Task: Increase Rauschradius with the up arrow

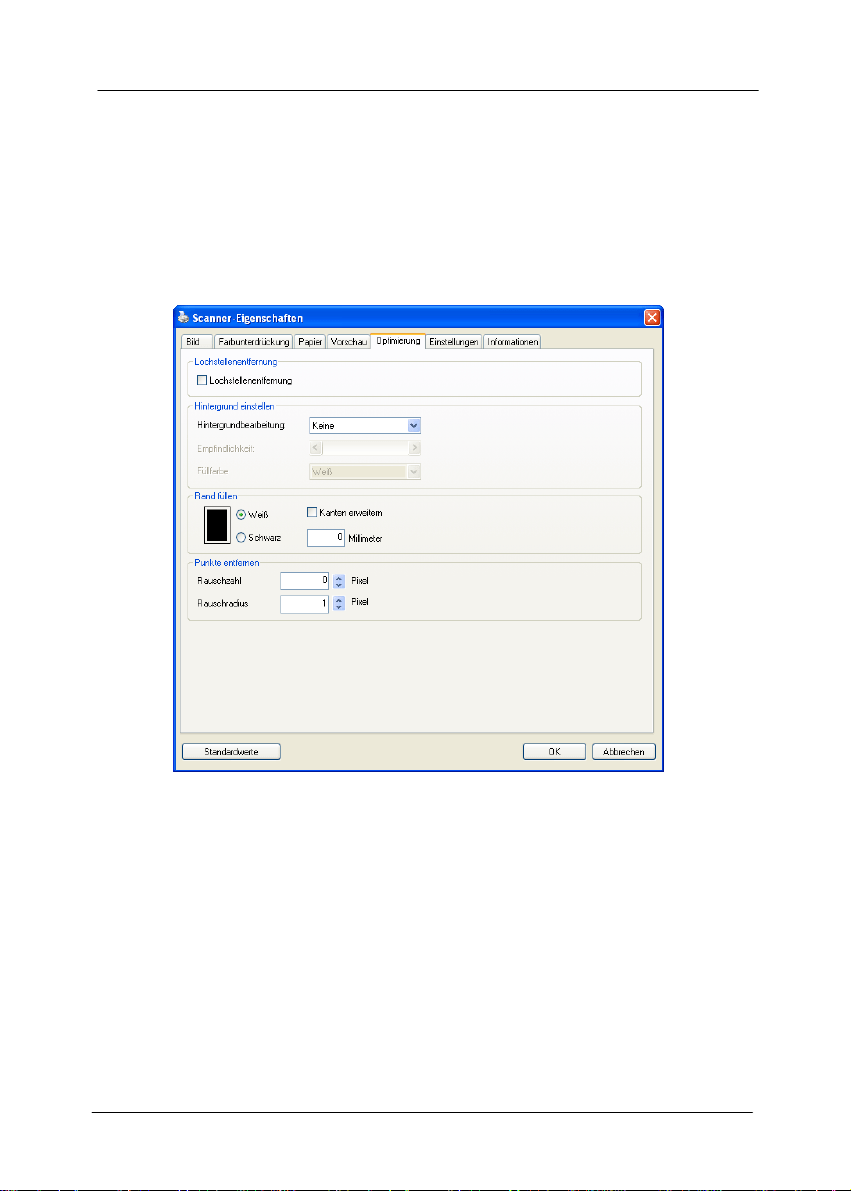Action: [339, 600]
